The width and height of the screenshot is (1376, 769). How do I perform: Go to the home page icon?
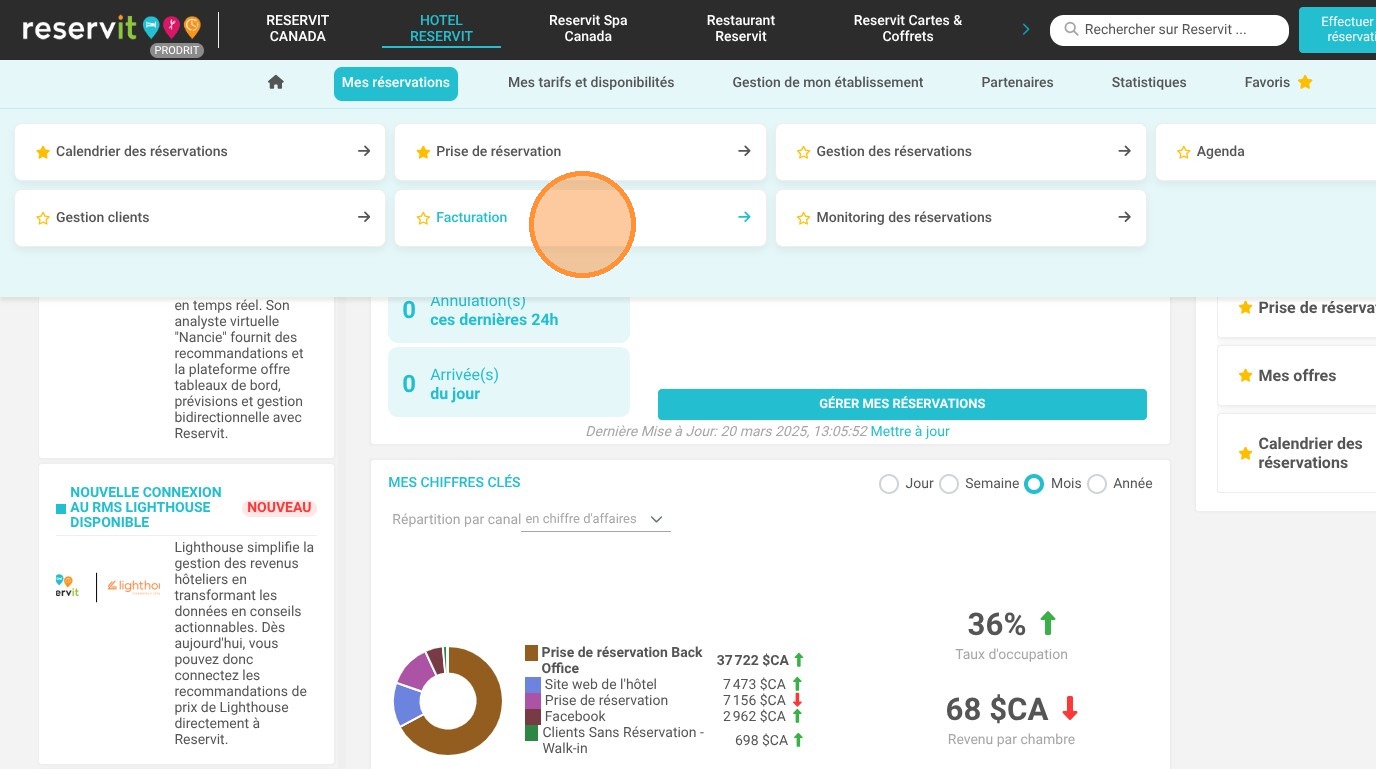coord(276,83)
